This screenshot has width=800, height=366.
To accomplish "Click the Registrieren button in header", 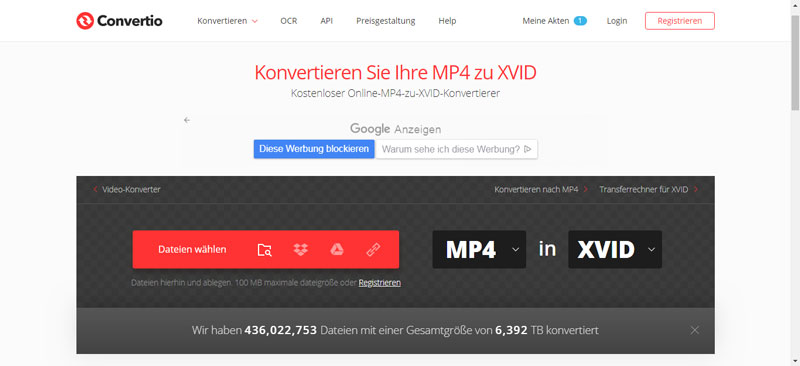I will click(680, 21).
